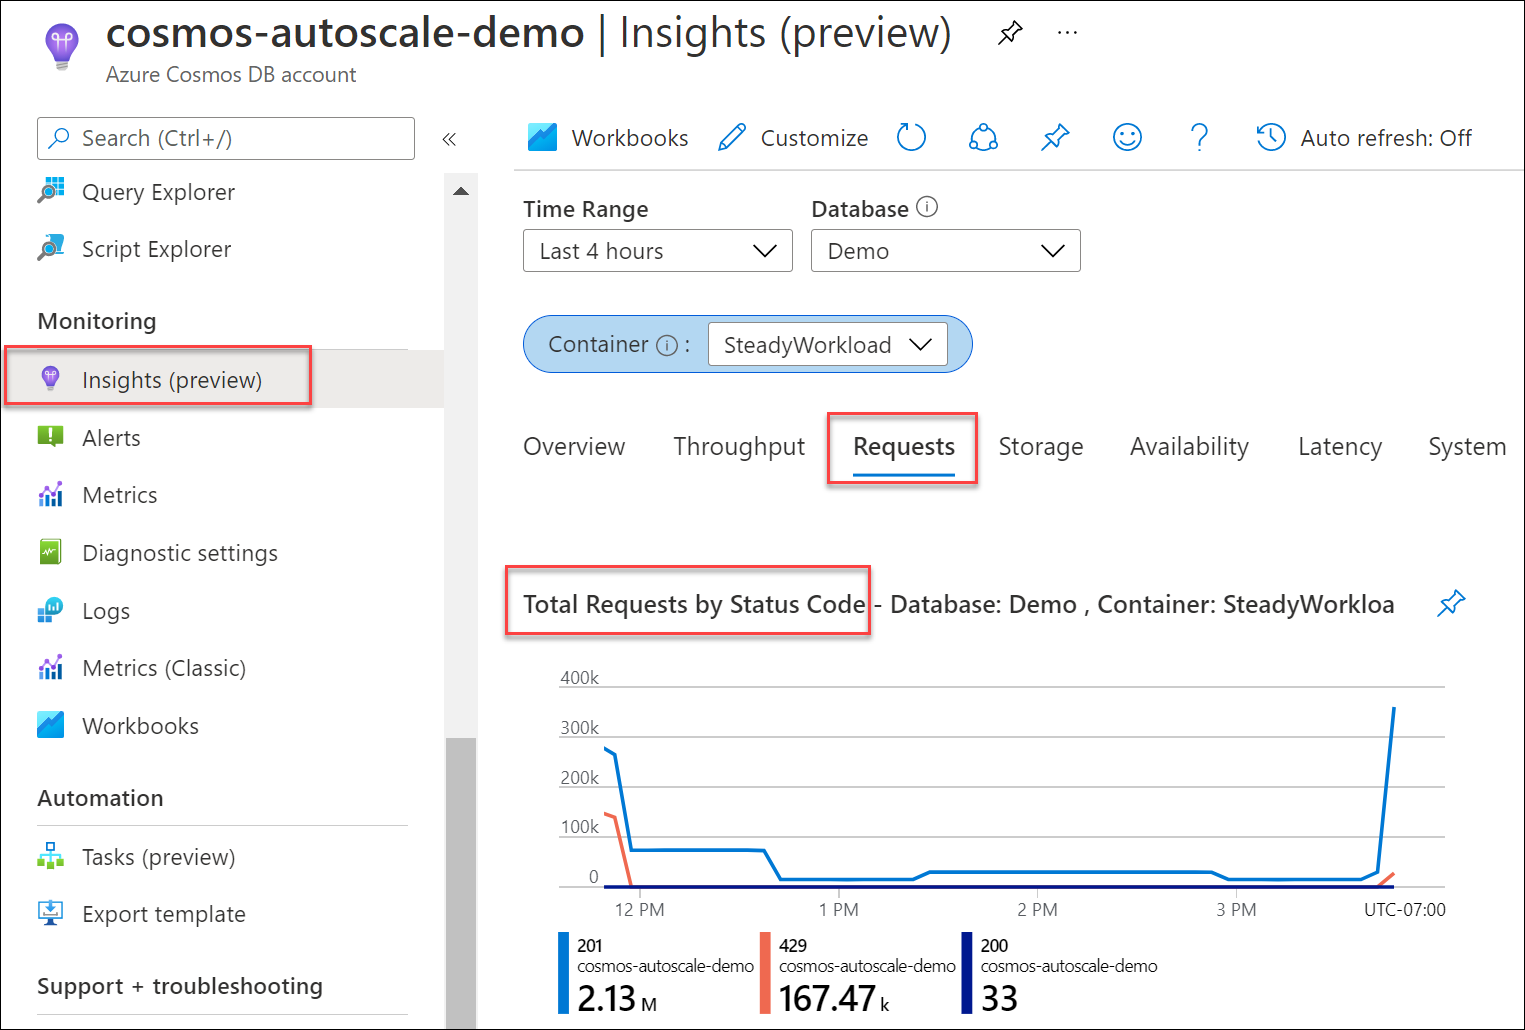
Task: Open the Time Range dropdown
Action: (x=657, y=251)
